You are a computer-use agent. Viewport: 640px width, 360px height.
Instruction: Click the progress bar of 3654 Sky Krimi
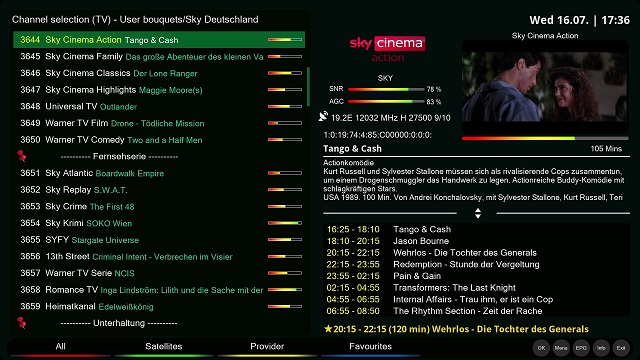coord(285,223)
